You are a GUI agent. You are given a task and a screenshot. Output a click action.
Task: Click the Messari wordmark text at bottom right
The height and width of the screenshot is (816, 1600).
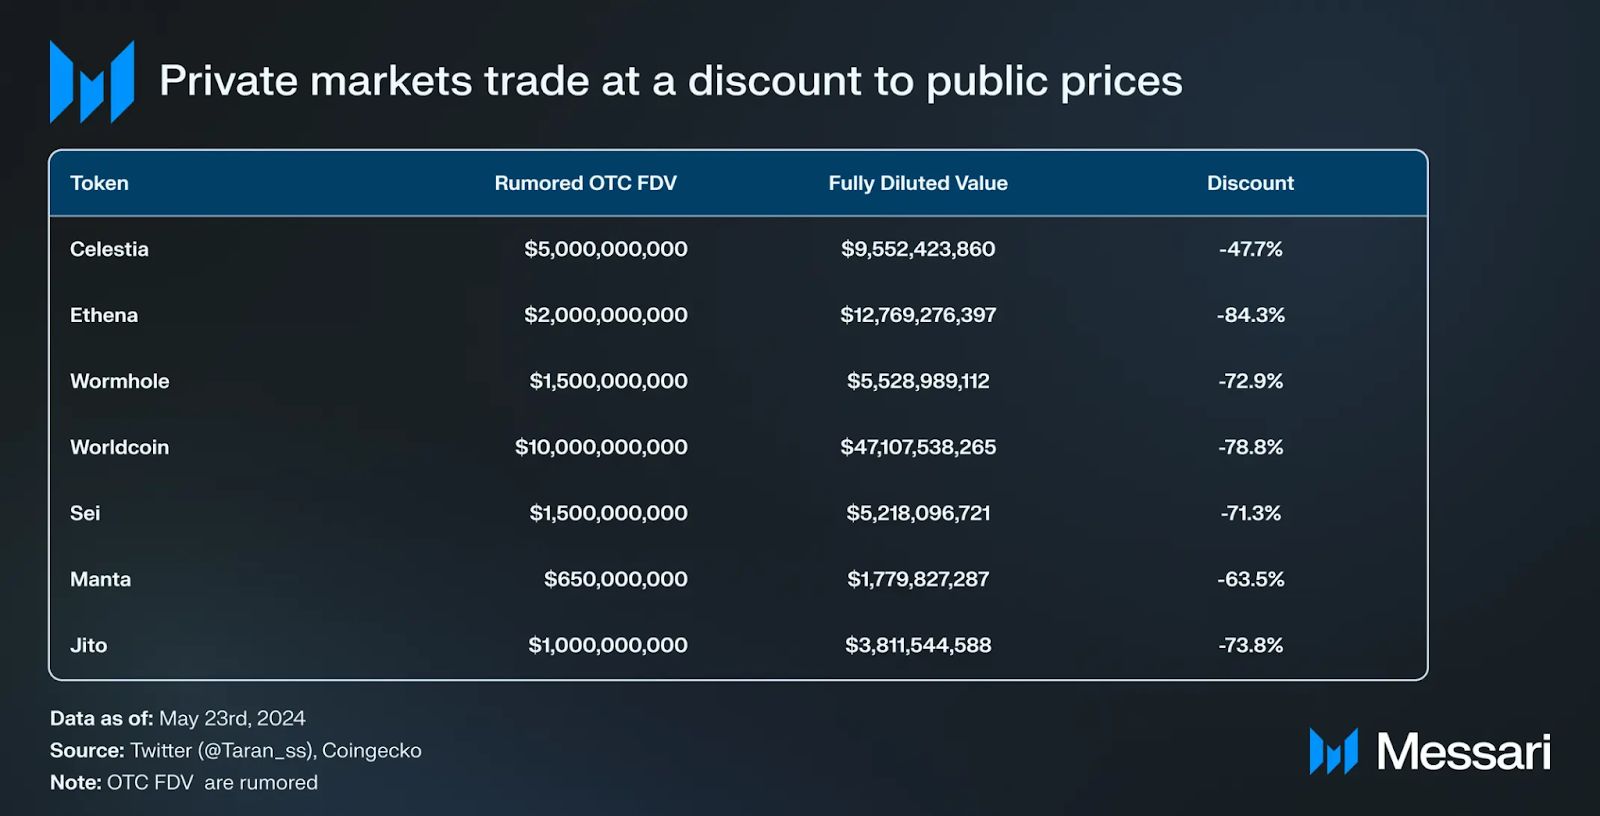tap(1463, 752)
